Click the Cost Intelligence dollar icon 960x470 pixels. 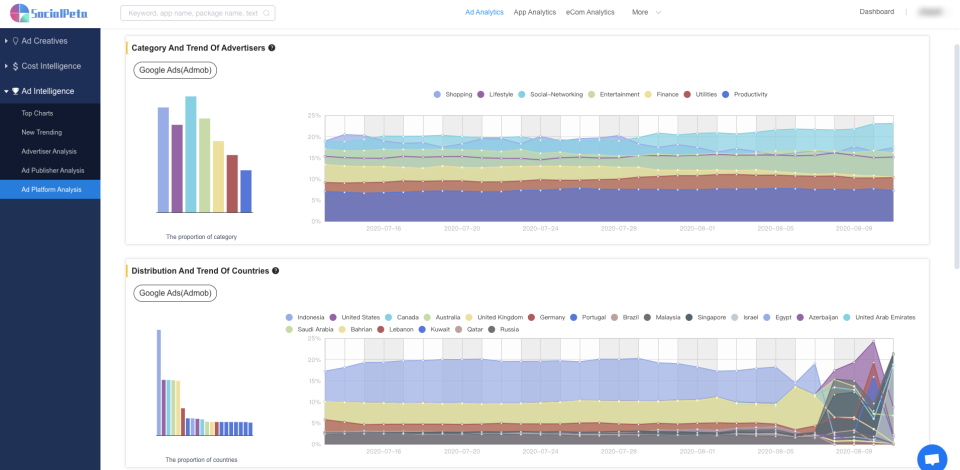coord(15,66)
